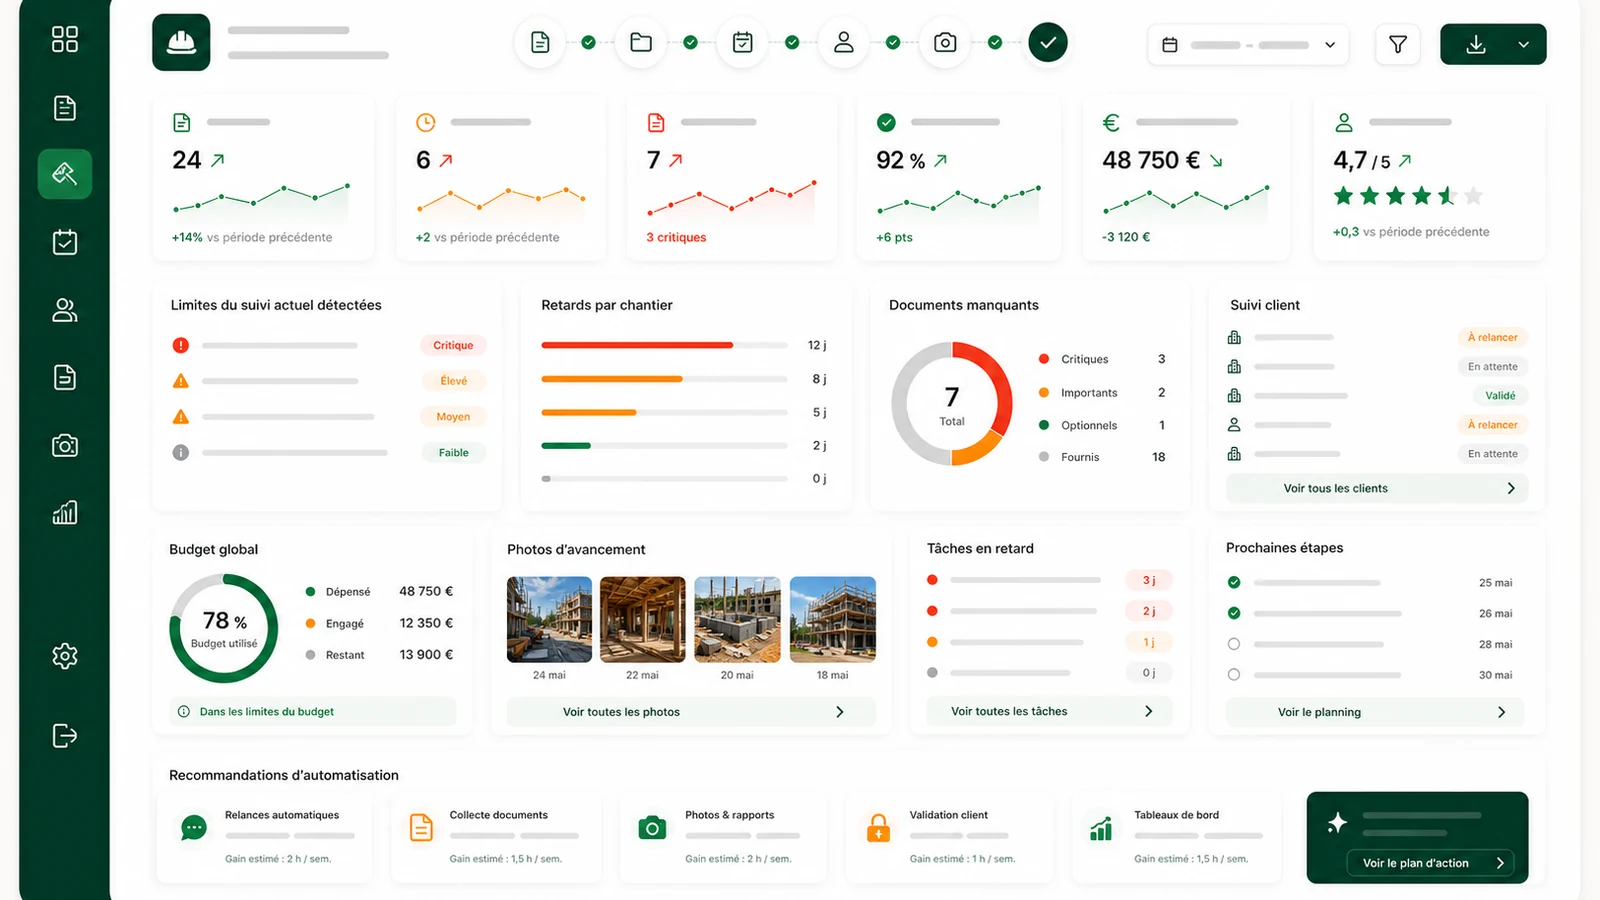Image resolution: width=1600 pixels, height=900 pixels.
Task: Click the red critical alert icon in limits list
Action: [x=180, y=345]
